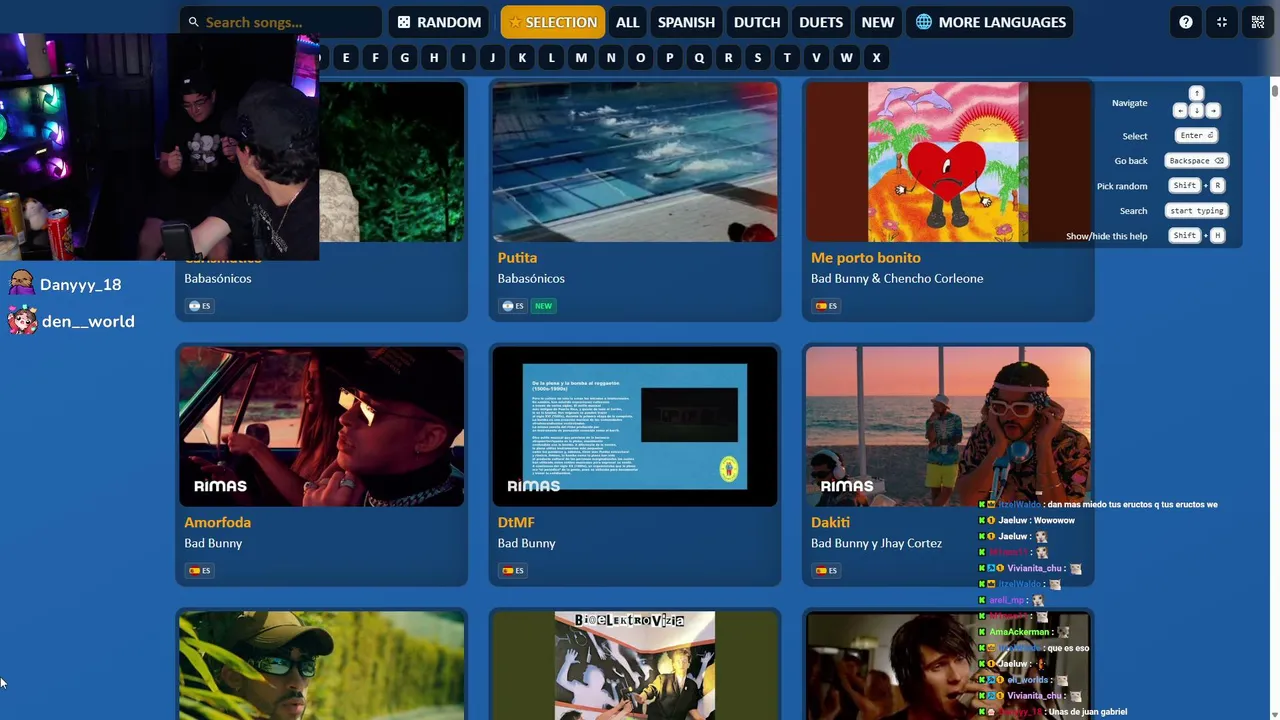Jump to letter Q
This screenshot has height=720, width=1280.
[699, 58]
